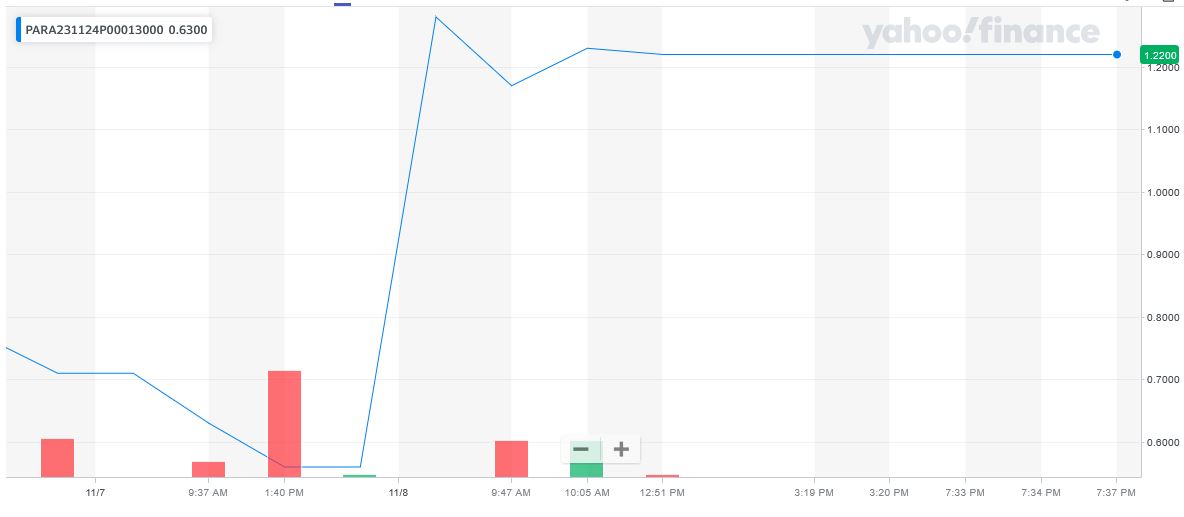Click the 11/8 date label on time axis
Image resolution: width=1184 pixels, height=517 pixels.
[x=398, y=492]
